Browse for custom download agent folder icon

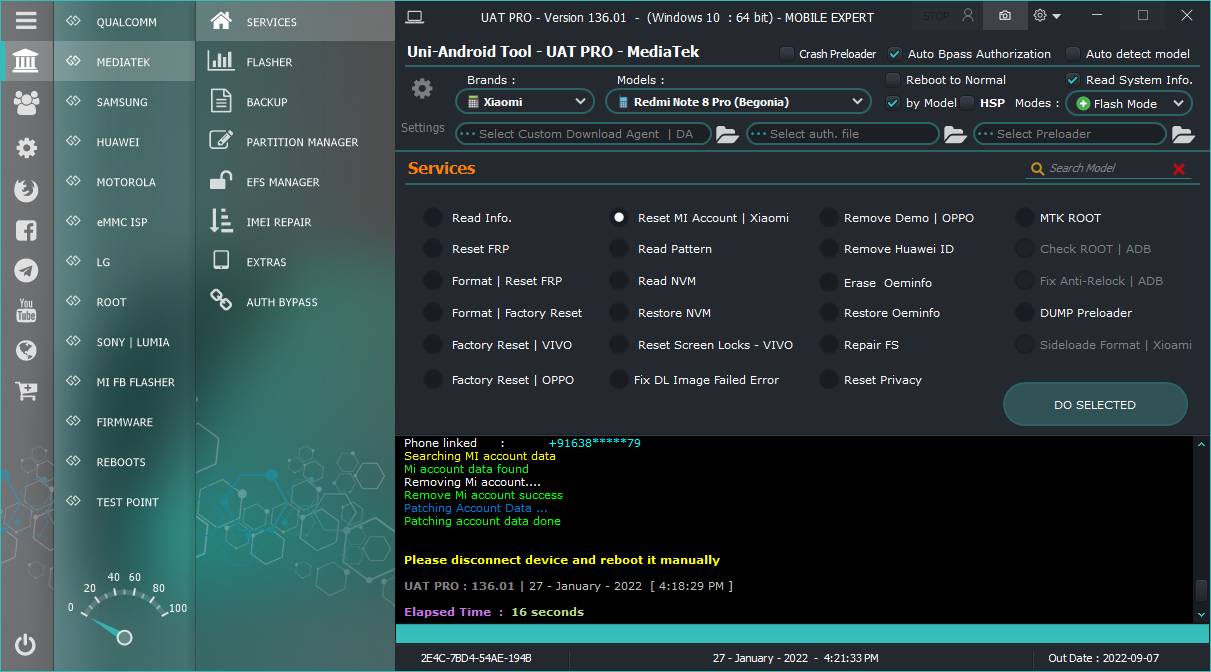pyautogui.click(x=727, y=134)
